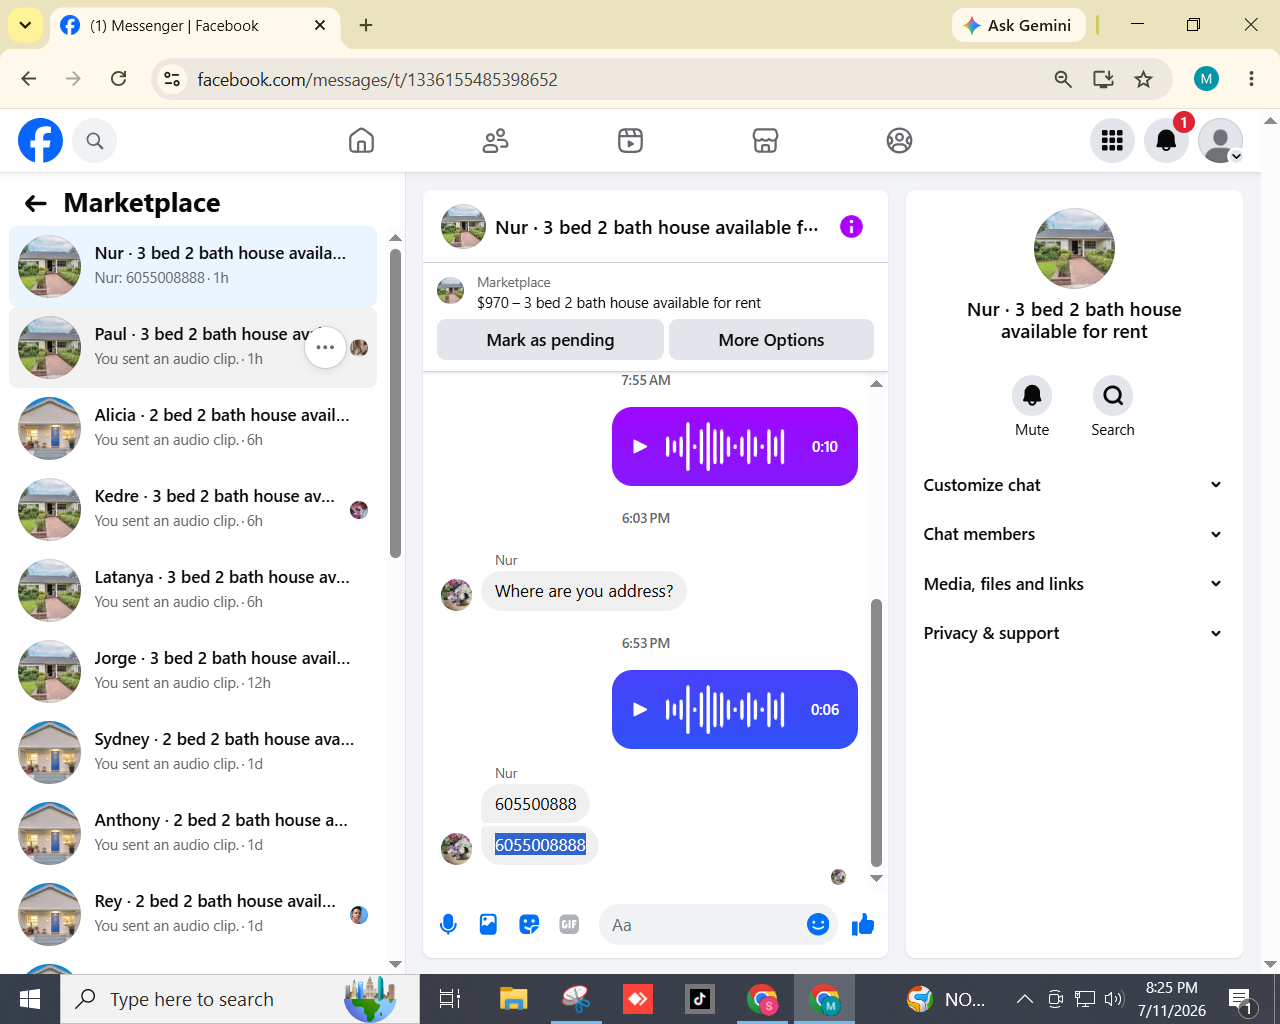Screen dimensions: 1280x1024
Task: Open Latanya's conversation in the list
Action: [193, 590]
